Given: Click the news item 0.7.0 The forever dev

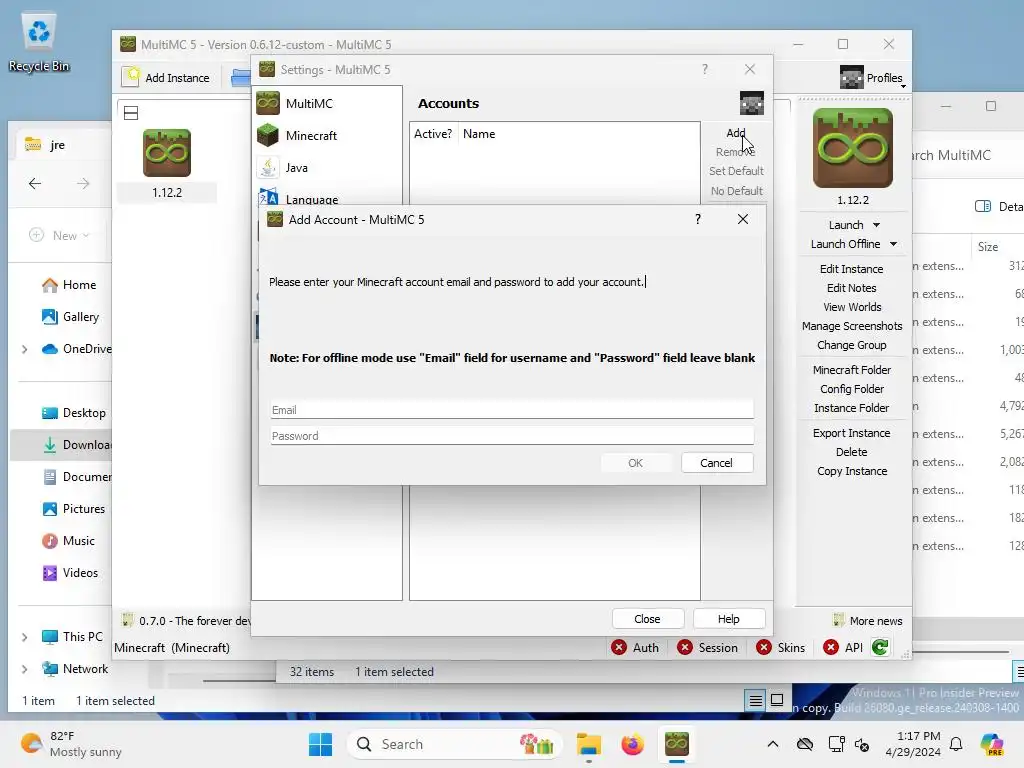Looking at the screenshot, I should (x=187, y=620).
